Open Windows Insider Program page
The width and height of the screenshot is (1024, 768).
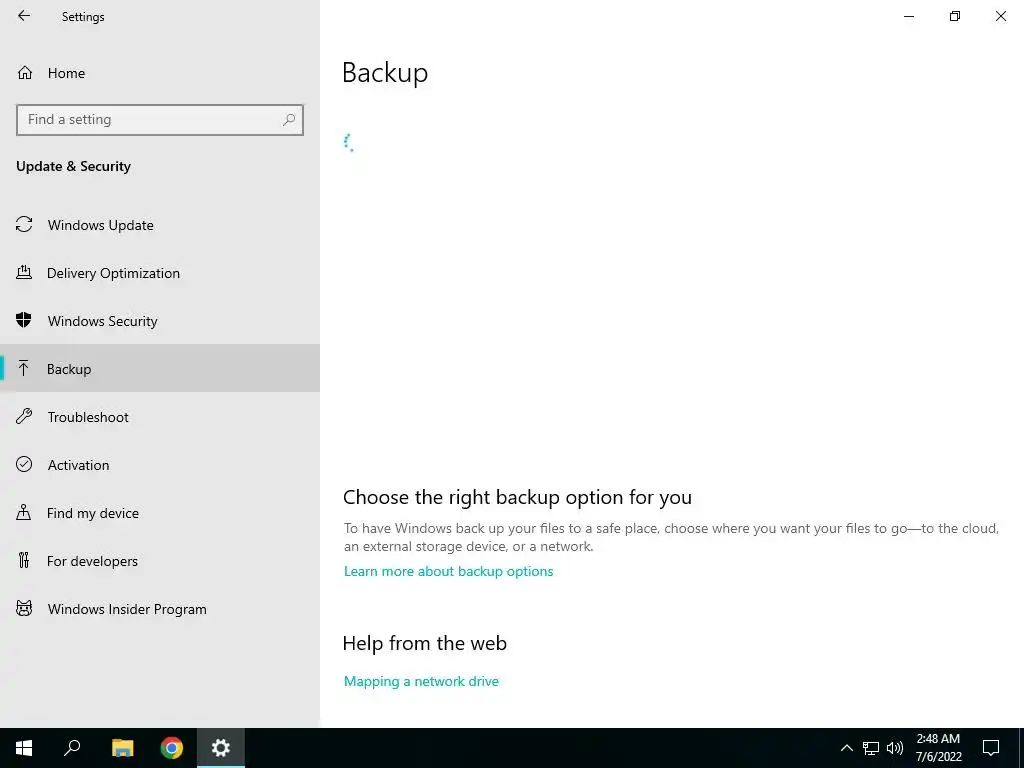tap(160, 609)
